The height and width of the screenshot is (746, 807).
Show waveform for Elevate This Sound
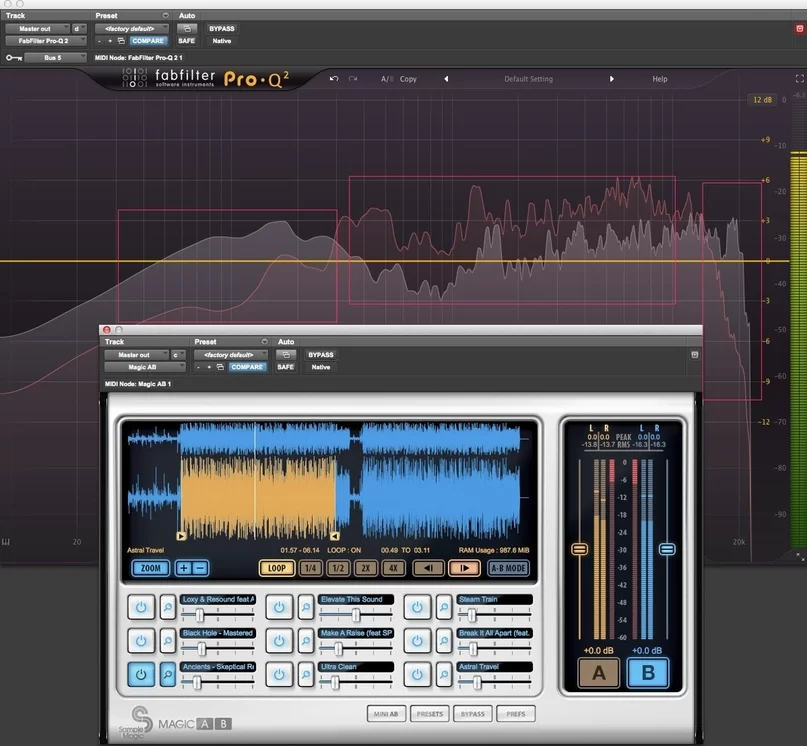pos(306,607)
